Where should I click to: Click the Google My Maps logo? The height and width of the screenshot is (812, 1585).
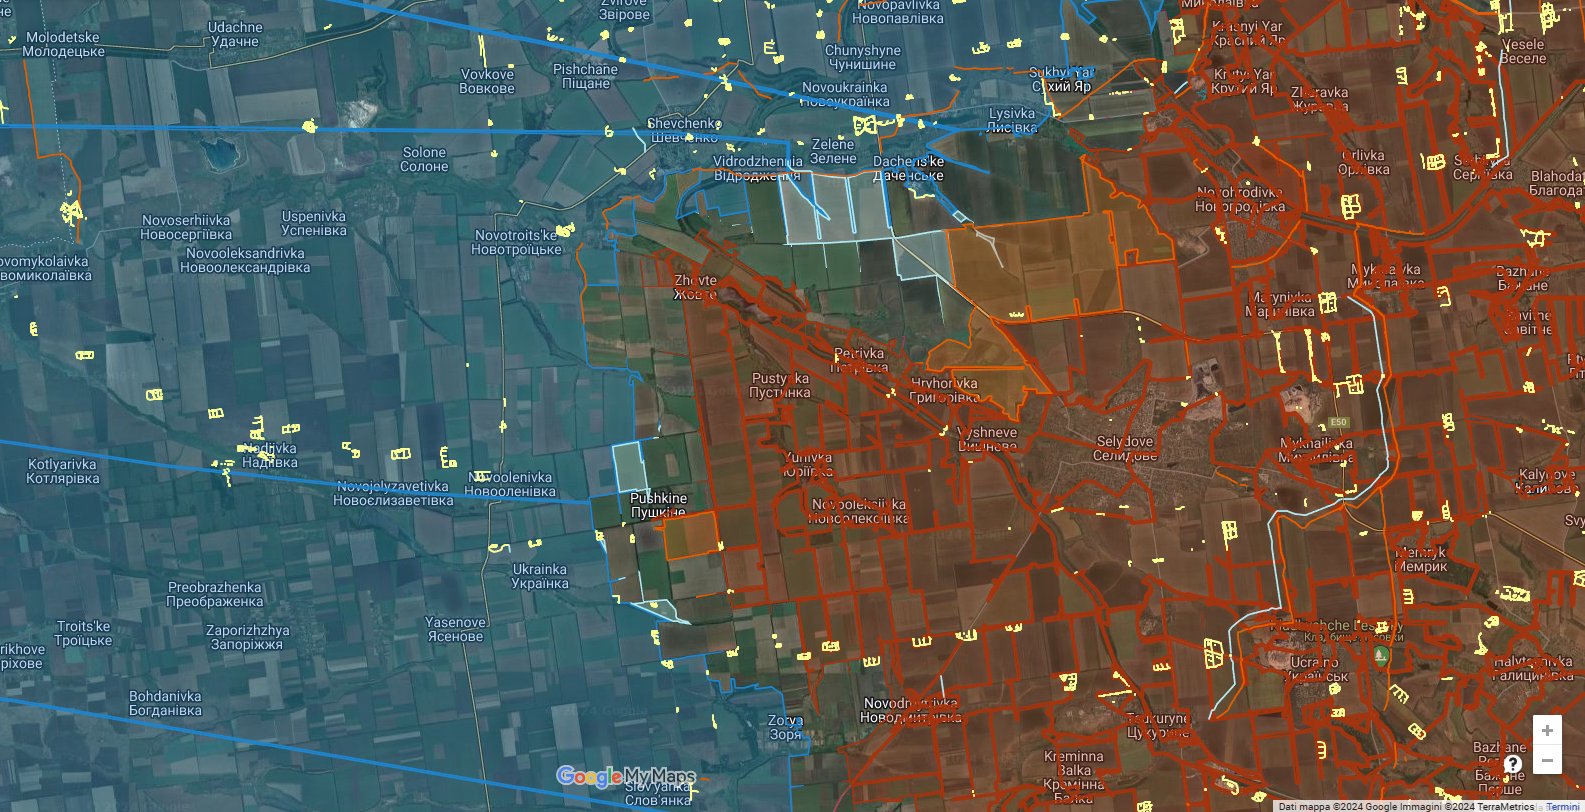pyautogui.click(x=626, y=776)
